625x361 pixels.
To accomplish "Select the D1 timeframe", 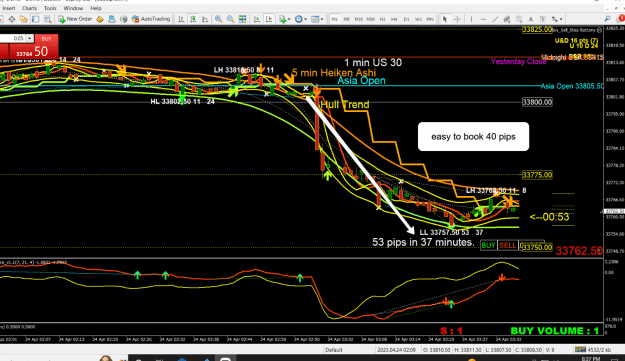I will [406, 19].
